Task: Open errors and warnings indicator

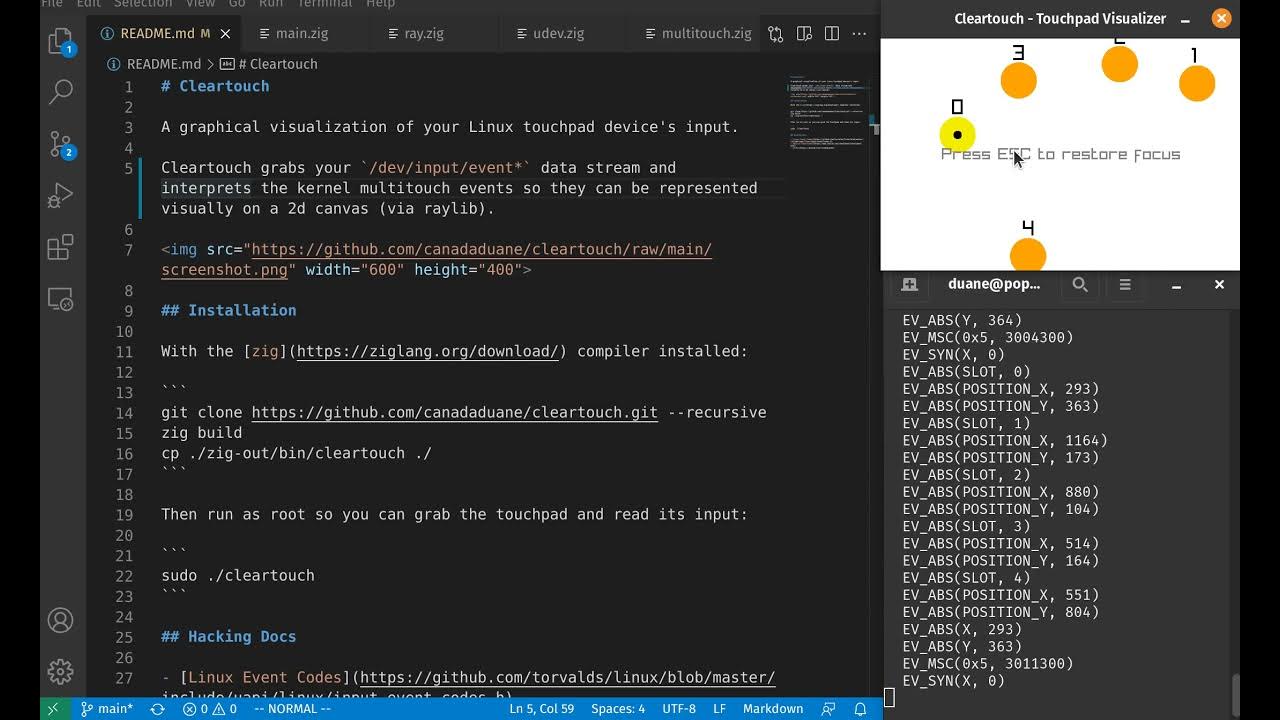Action: [x=210, y=709]
